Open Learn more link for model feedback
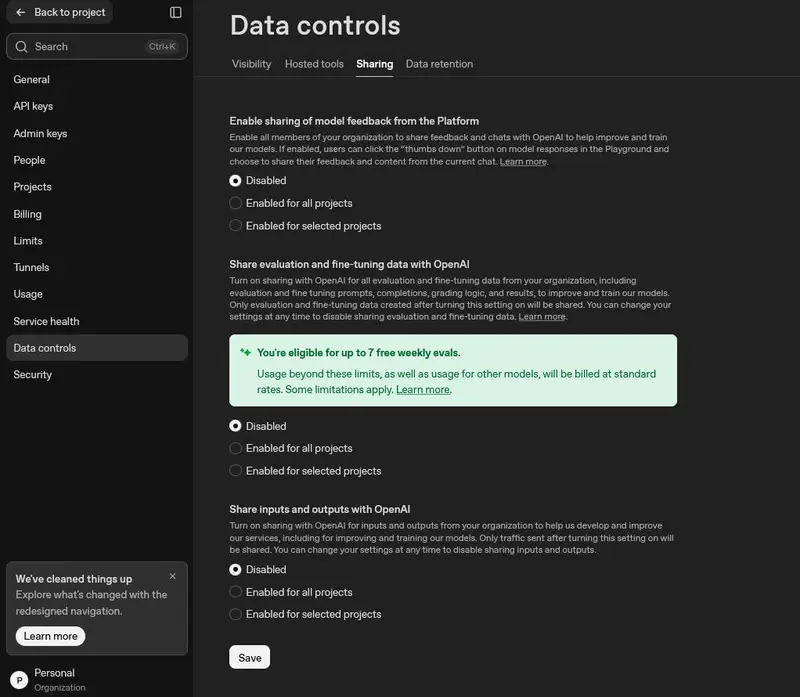Viewport: 800px width, 697px height. pyautogui.click(x=523, y=162)
